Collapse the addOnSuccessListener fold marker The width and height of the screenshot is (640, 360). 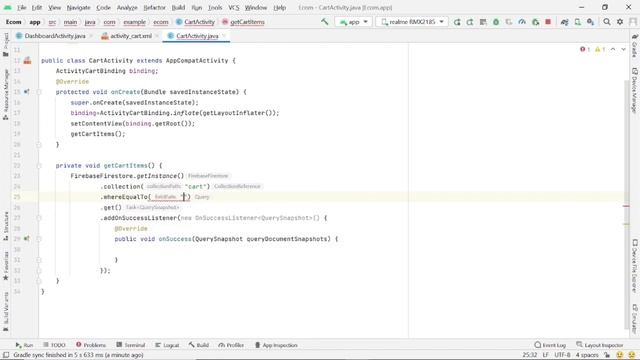[39, 218]
